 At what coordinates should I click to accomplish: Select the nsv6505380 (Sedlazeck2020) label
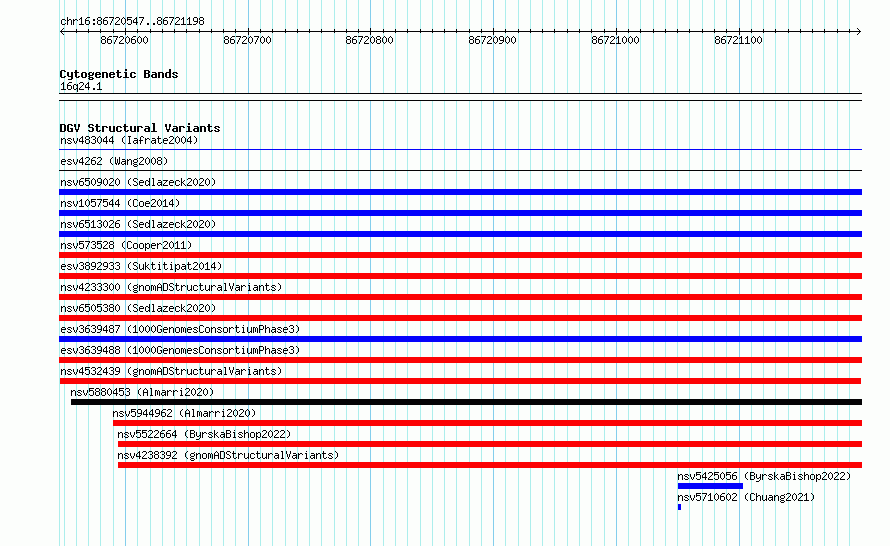tap(138, 308)
